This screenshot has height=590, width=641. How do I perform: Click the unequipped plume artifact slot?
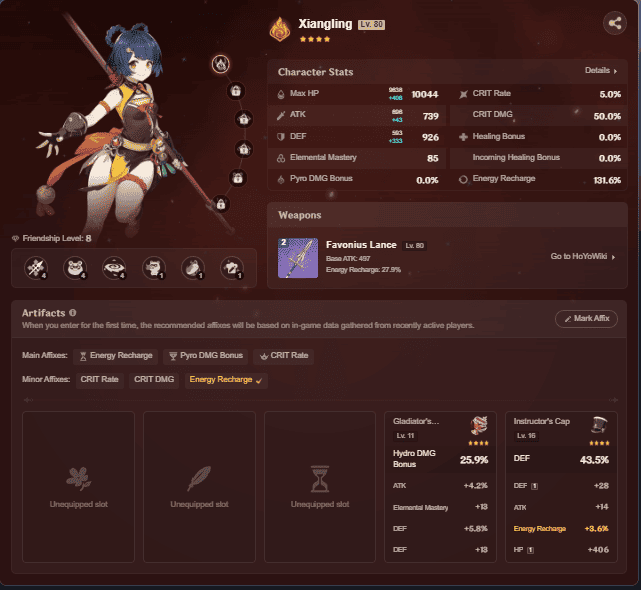tap(199, 487)
